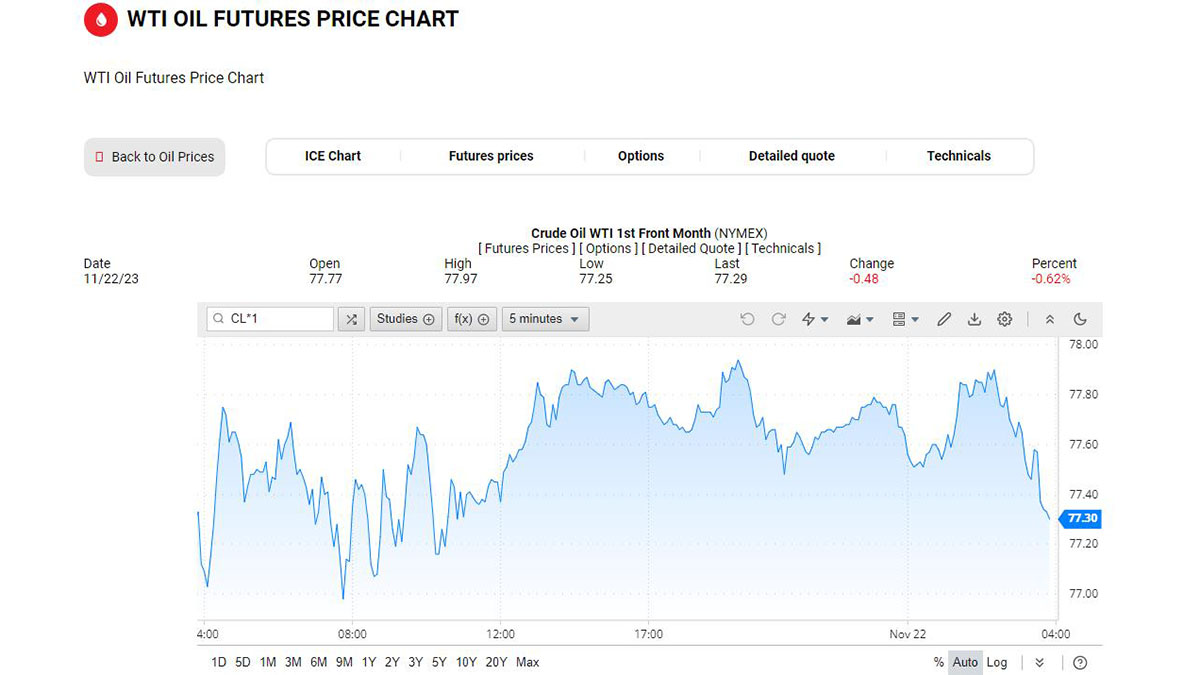Switch to the Futures prices tab
Viewport: 1200px width, 675px height.
[491, 156]
